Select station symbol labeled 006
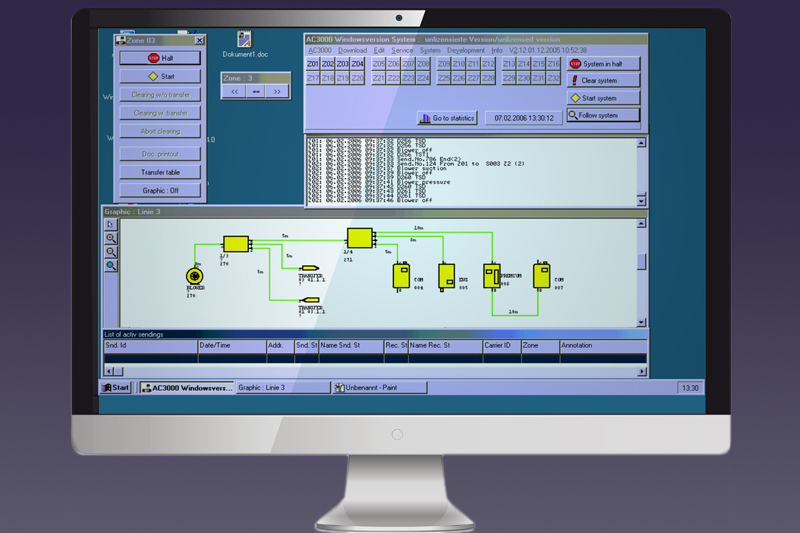Screen dimensions: 800x533 click(492, 276)
